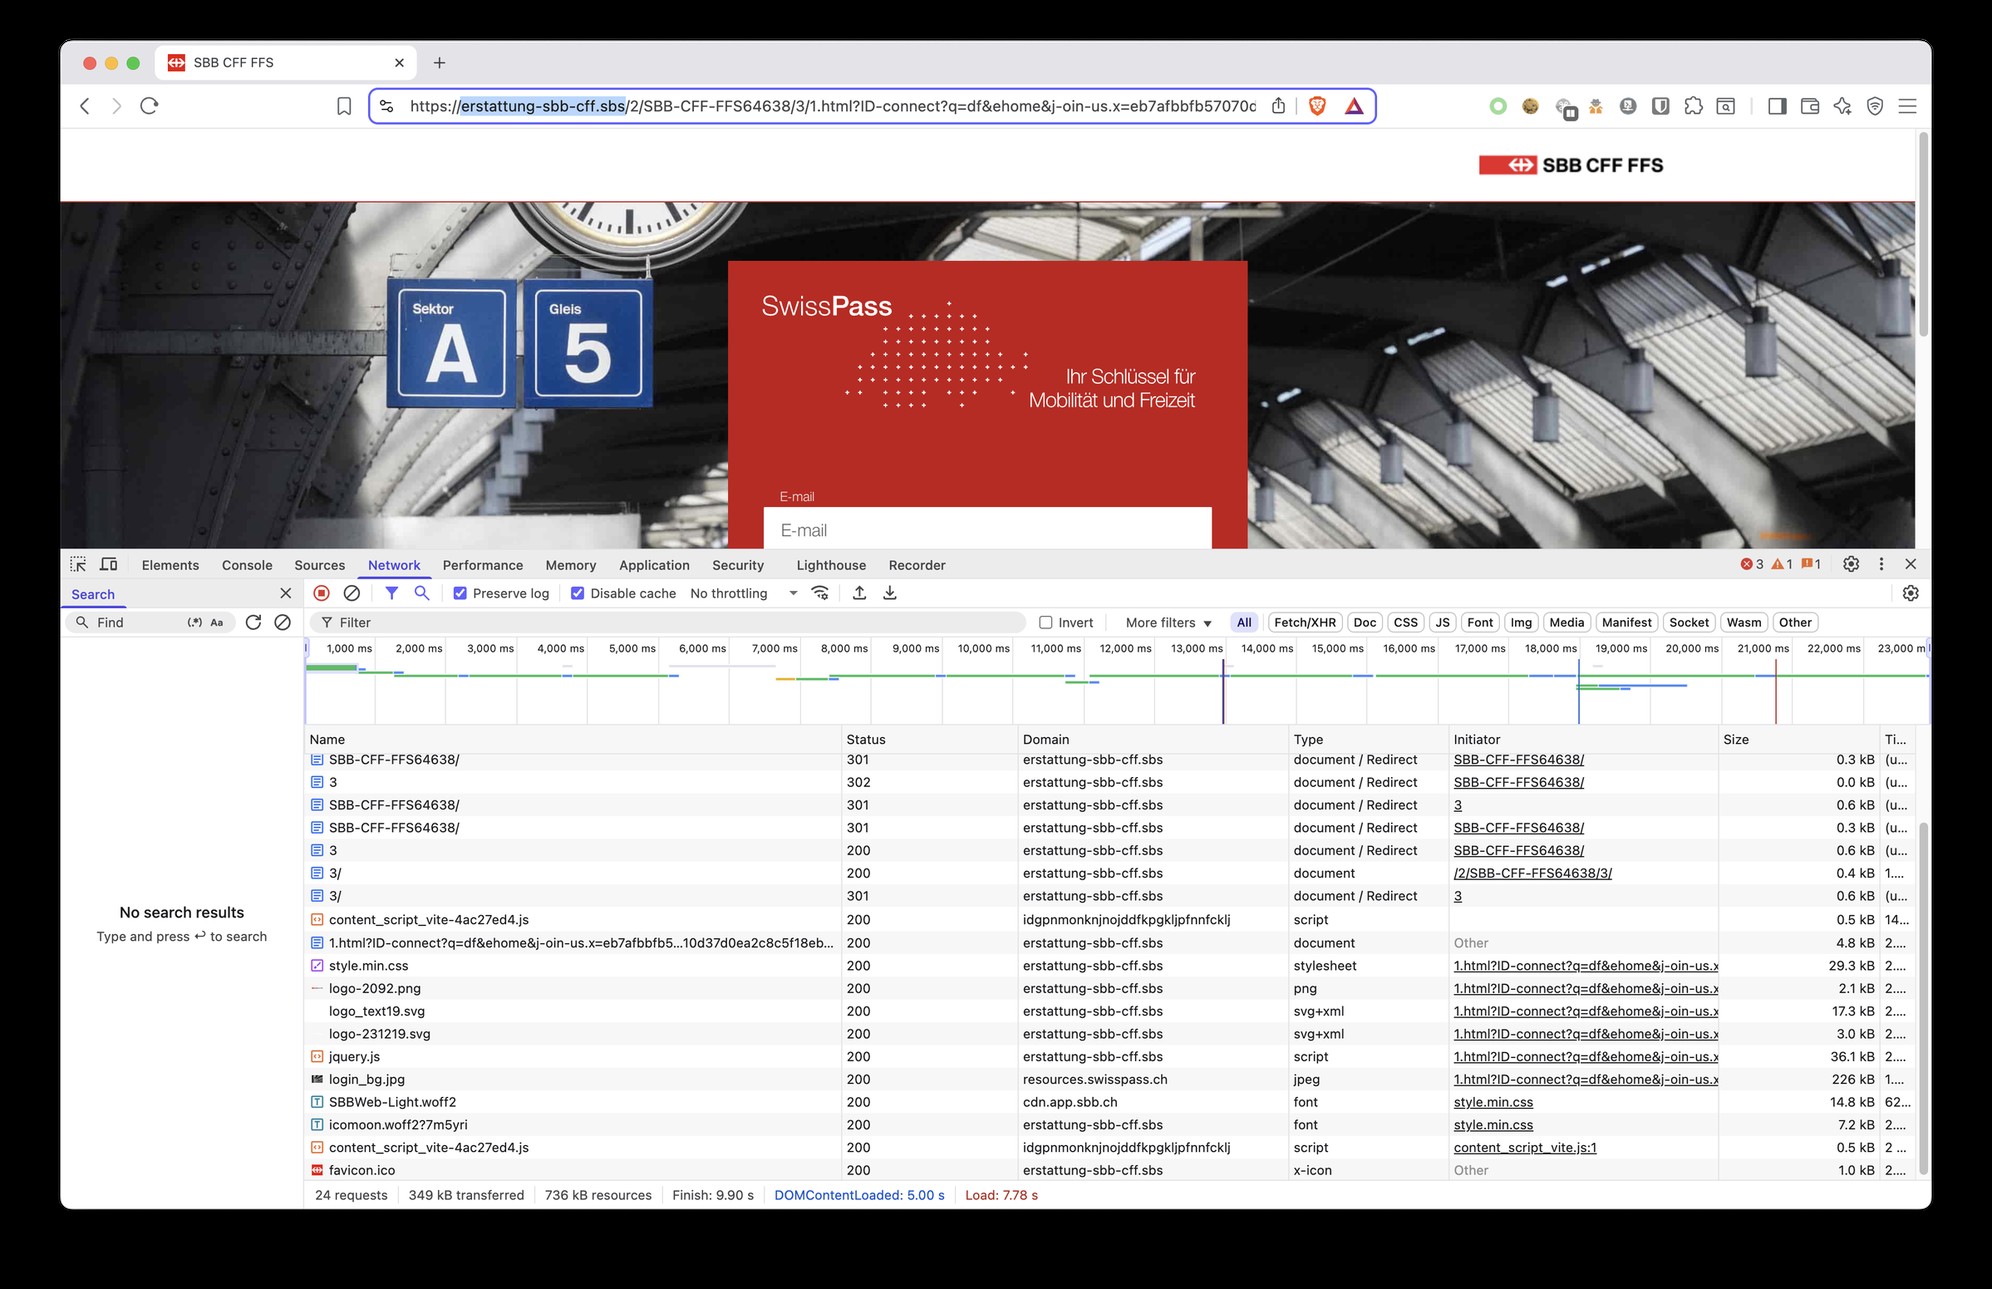Click the error count badge
Image resolution: width=1992 pixels, height=1289 pixels.
1752,564
